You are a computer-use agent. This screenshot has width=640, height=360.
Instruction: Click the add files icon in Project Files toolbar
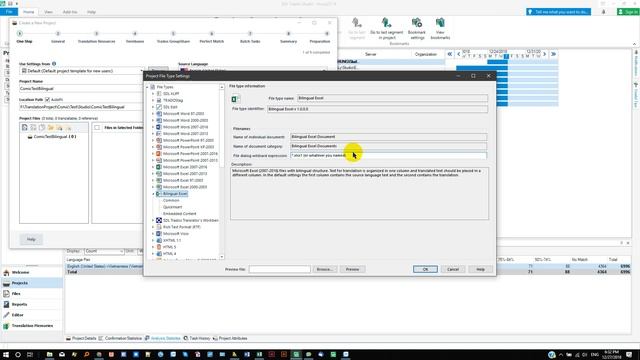24,128
